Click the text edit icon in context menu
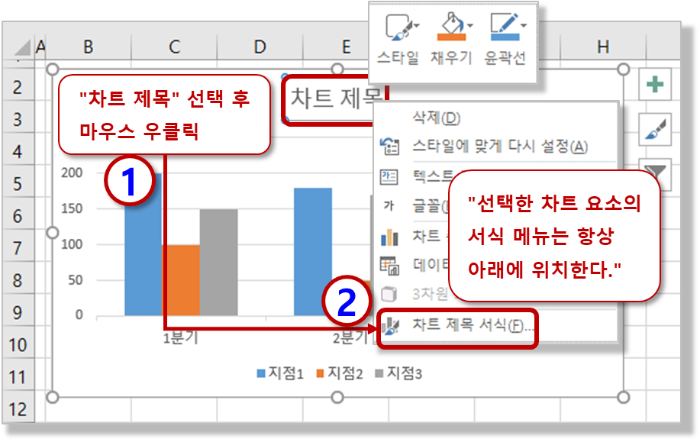 389,177
